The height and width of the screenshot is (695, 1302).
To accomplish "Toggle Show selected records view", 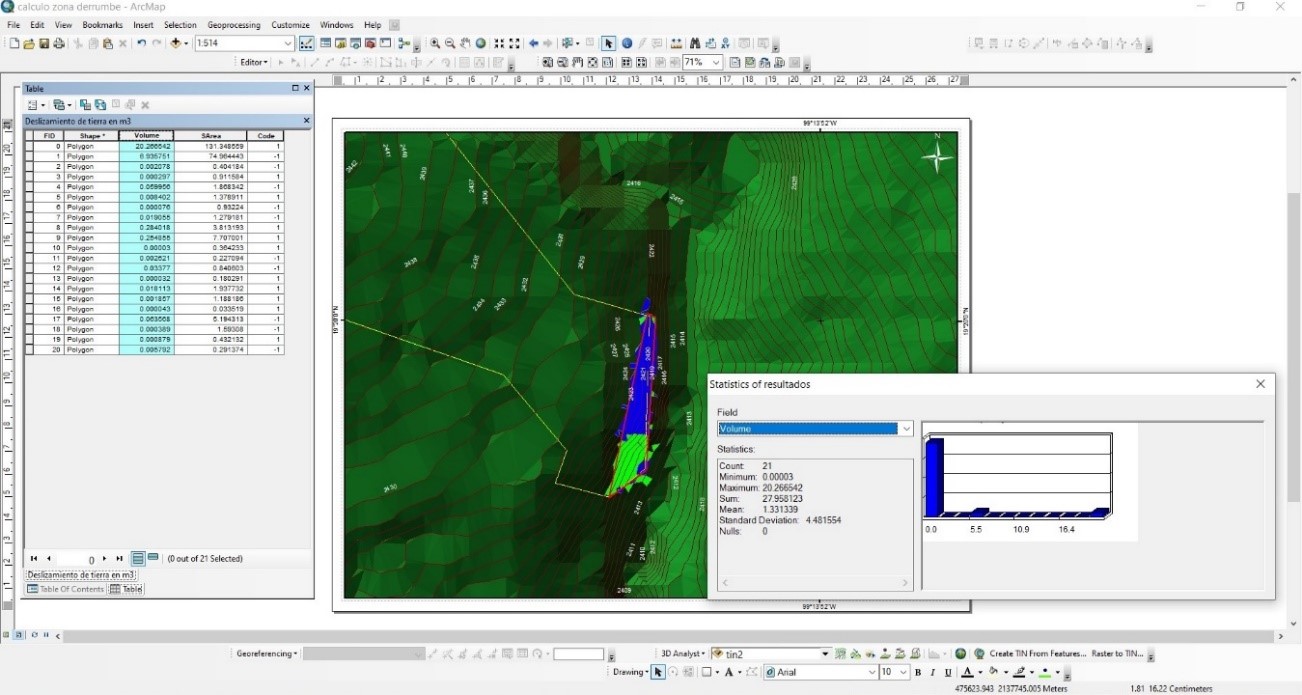I will pyautogui.click(x=153, y=558).
